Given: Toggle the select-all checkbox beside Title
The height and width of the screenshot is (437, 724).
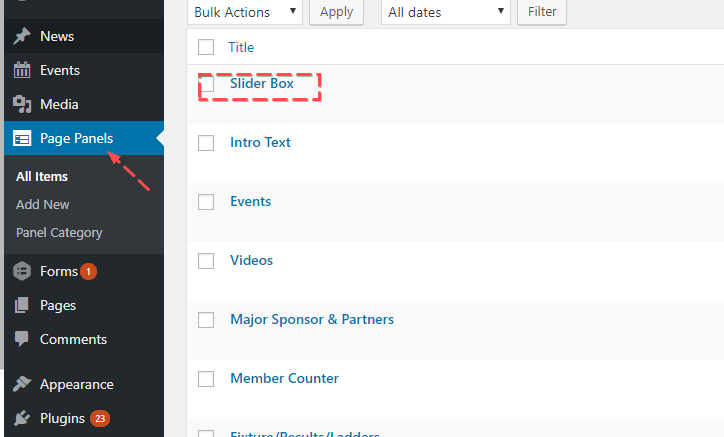Looking at the screenshot, I should tap(207, 47).
